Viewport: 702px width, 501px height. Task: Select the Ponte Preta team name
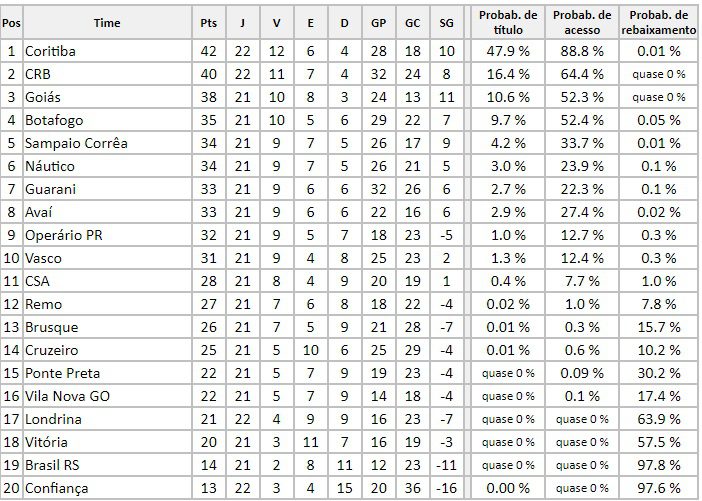64,373
